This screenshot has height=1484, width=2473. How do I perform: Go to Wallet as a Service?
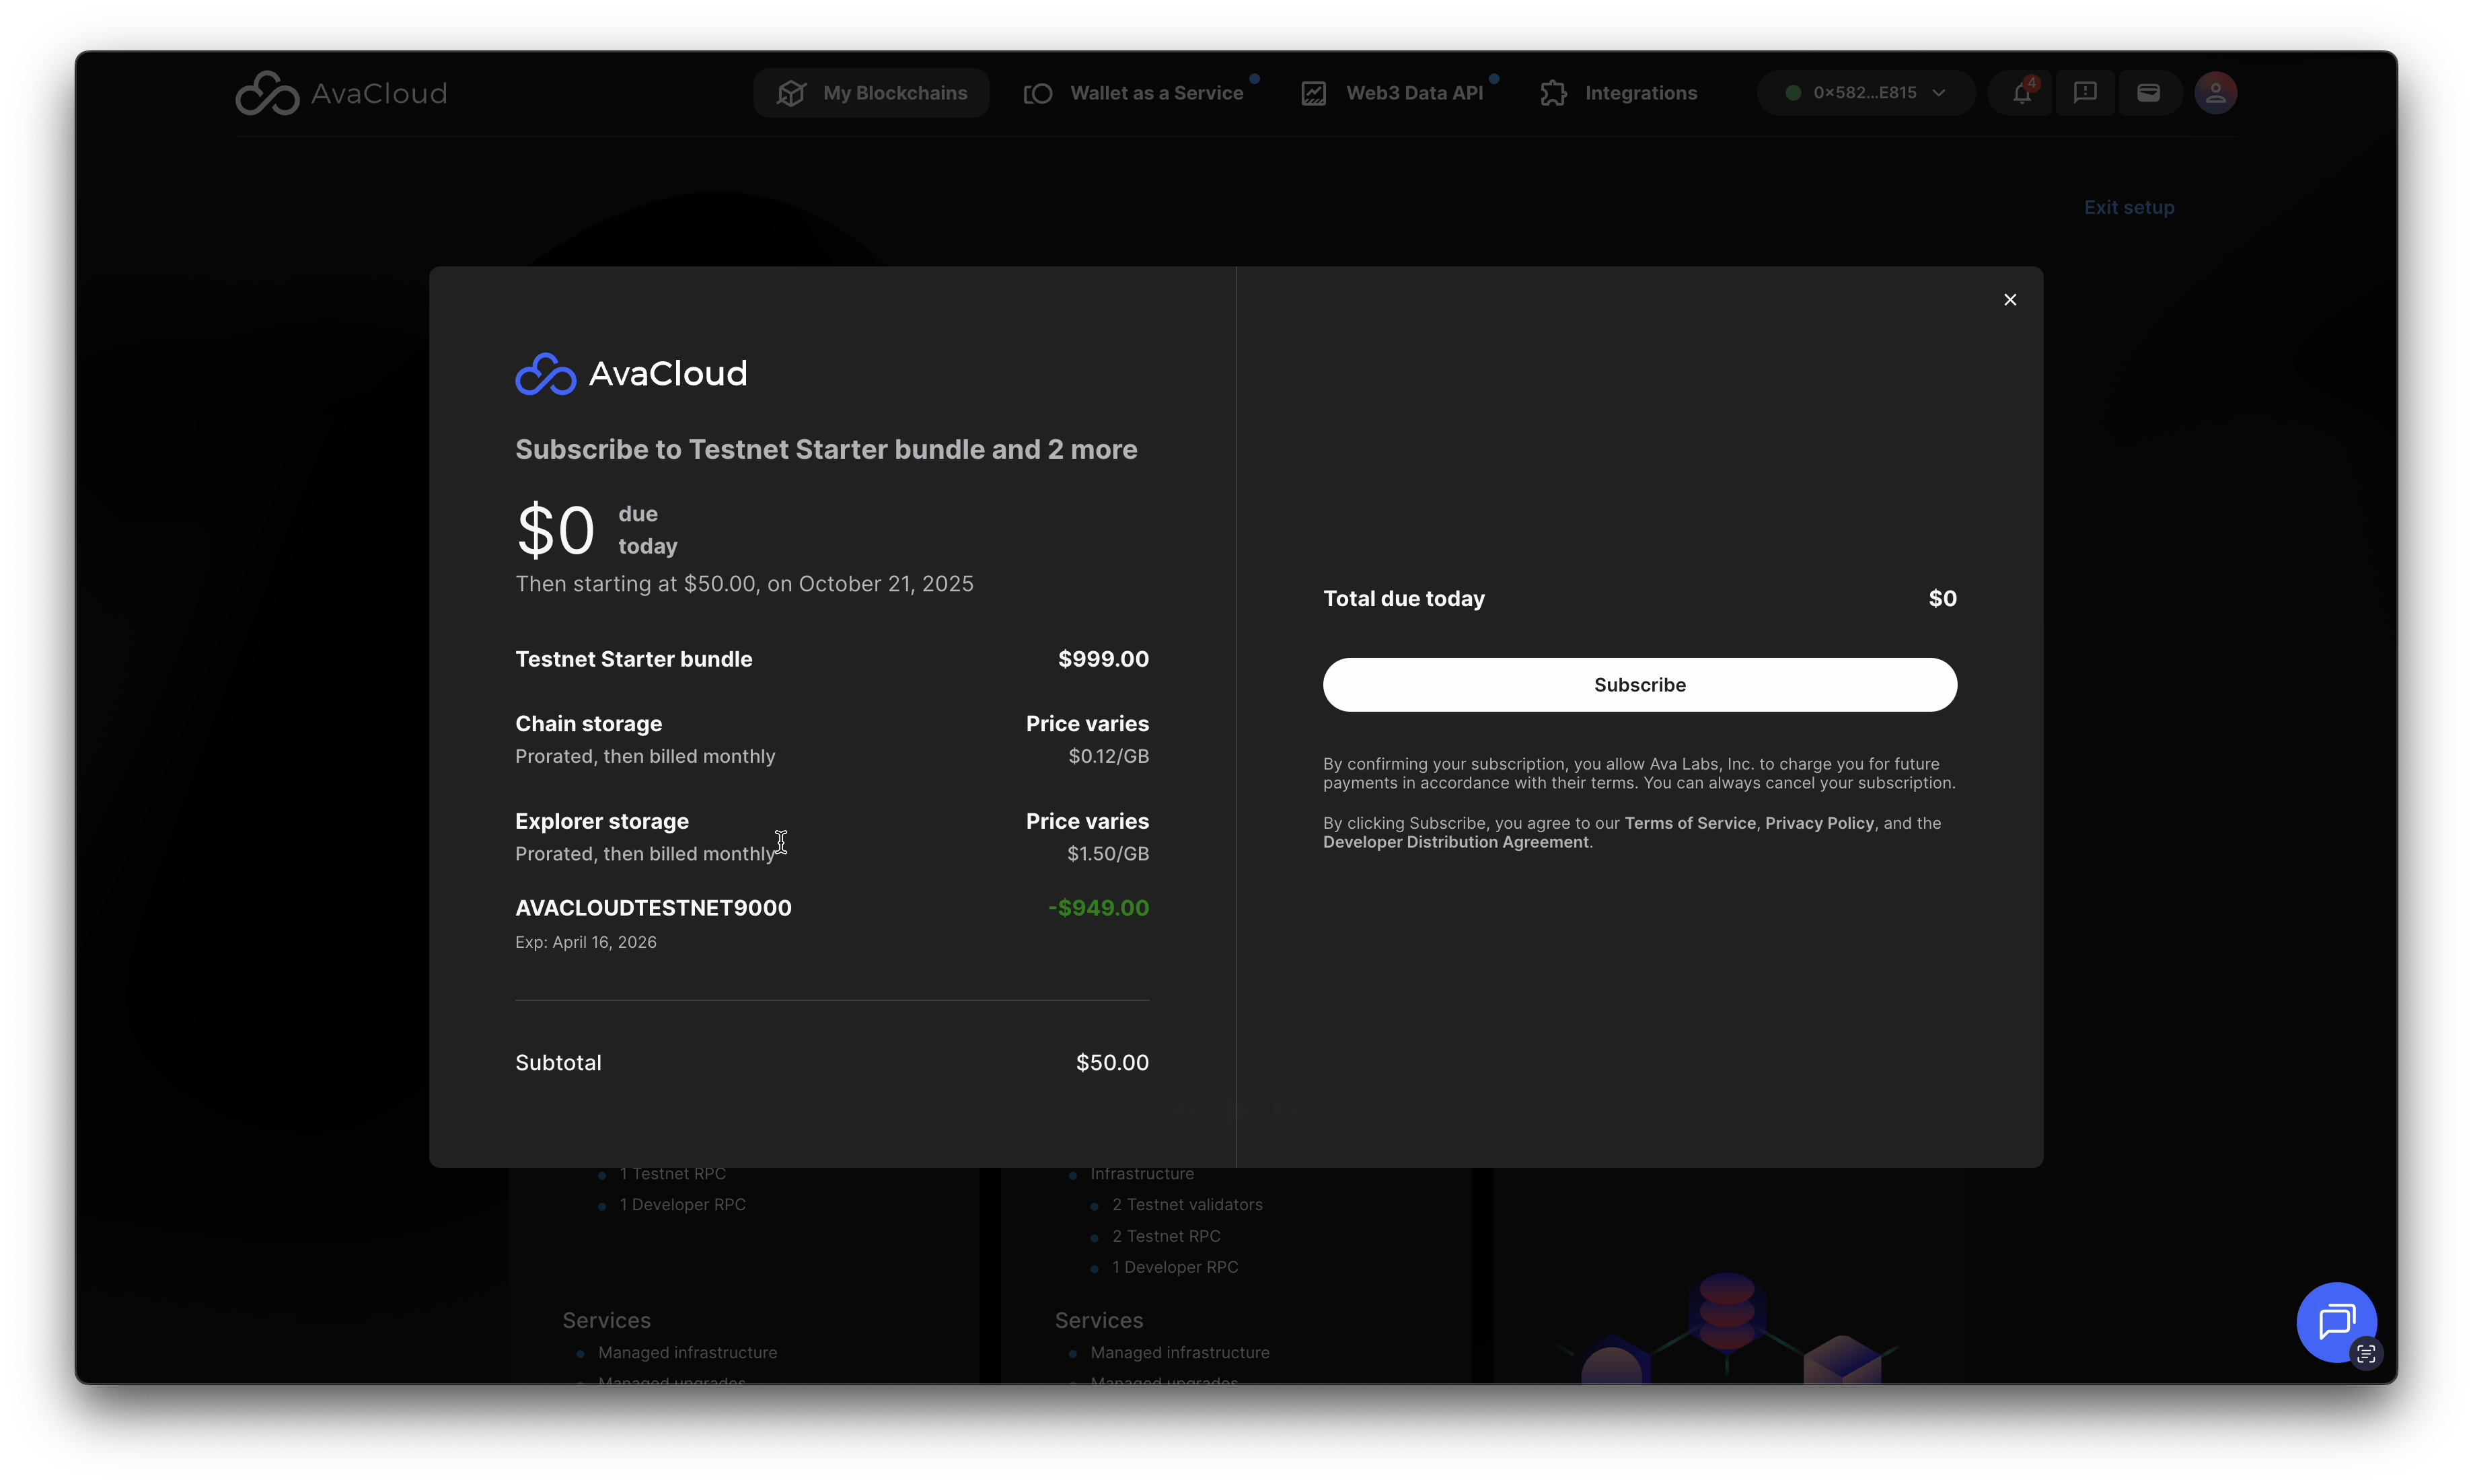(1156, 93)
